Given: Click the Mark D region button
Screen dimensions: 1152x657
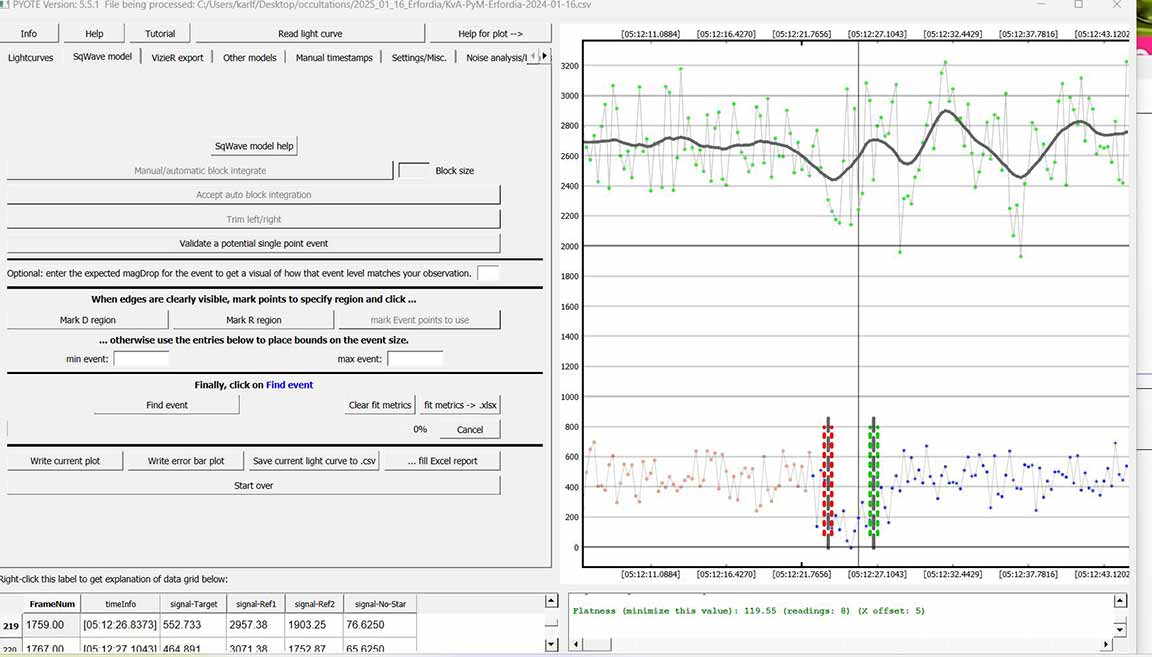Looking at the screenshot, I should [87, 320].
